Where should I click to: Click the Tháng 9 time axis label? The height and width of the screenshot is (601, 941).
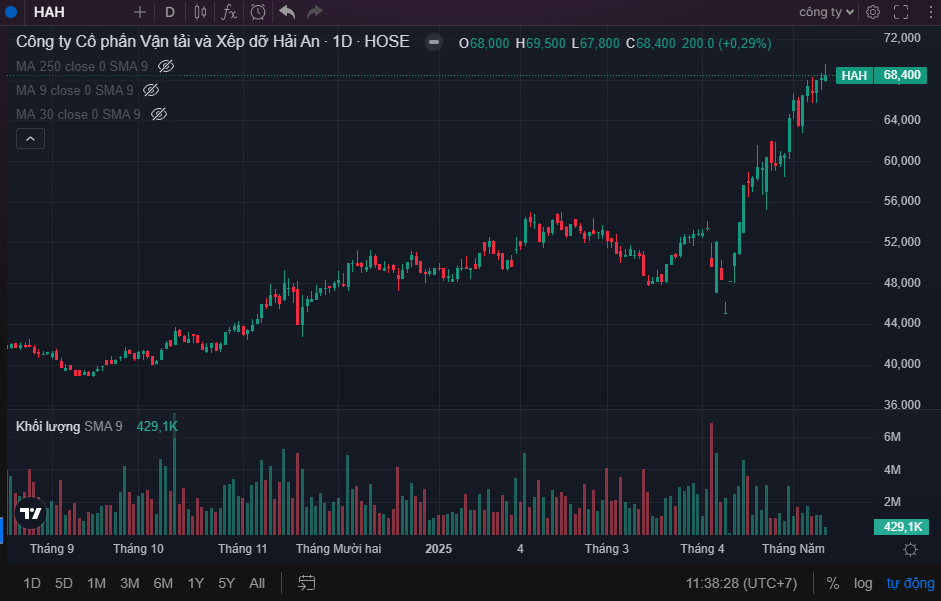click(52, 549)
